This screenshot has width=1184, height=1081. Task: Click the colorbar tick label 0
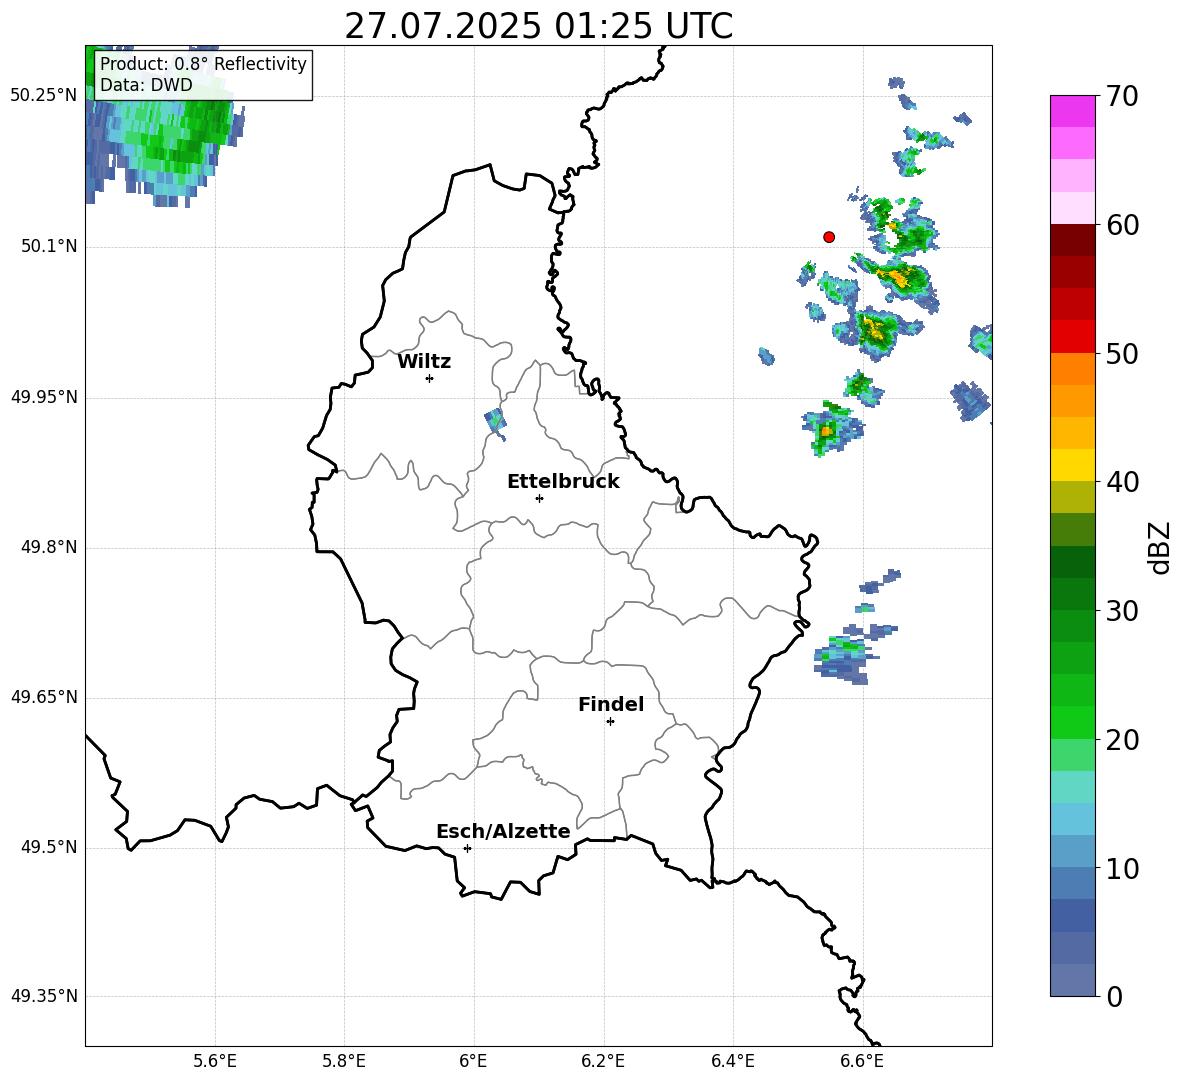coord(1115,996)
